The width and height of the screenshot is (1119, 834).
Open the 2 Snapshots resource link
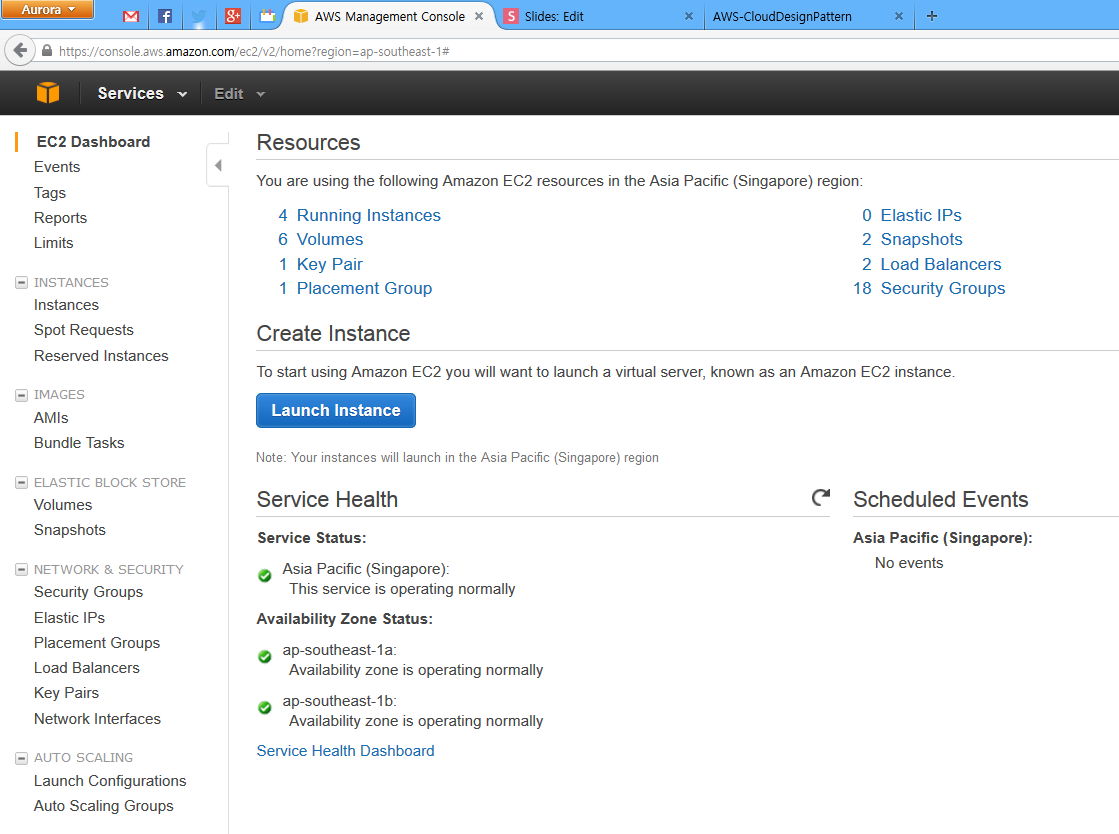click(913, 239)
